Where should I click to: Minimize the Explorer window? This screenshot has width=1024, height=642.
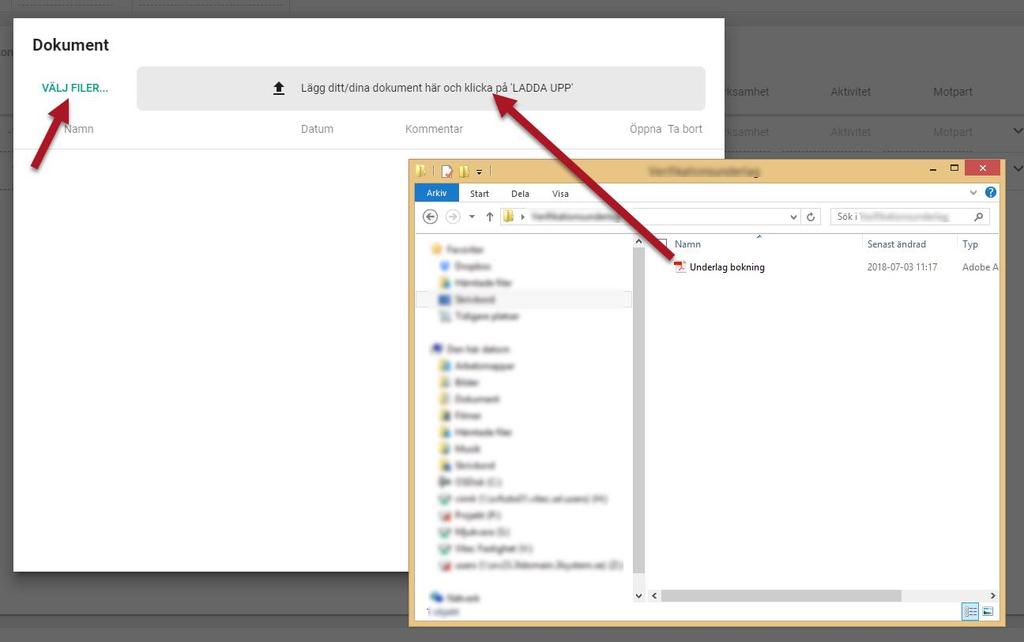point(933,169)
